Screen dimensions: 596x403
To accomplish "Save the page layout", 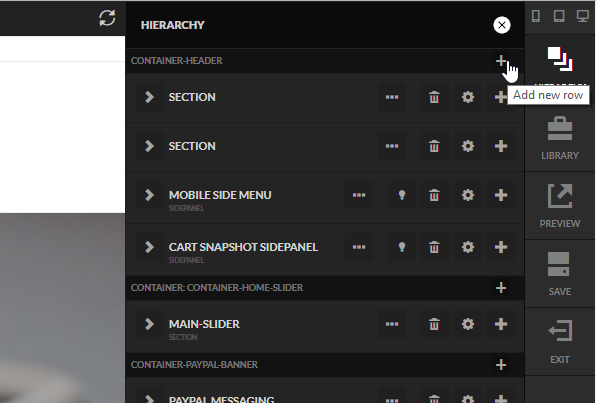I will (560, 274).
